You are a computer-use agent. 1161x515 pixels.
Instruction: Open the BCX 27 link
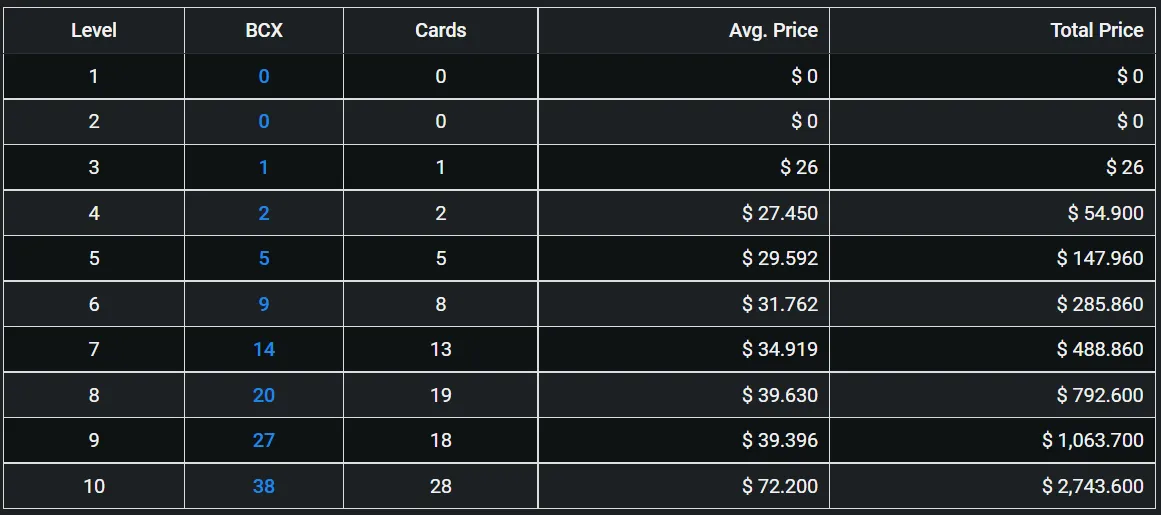pos(264,440)
